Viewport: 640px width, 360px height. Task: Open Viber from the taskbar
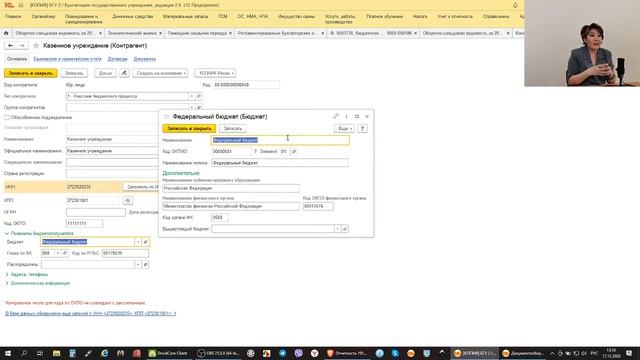(298, 353)
